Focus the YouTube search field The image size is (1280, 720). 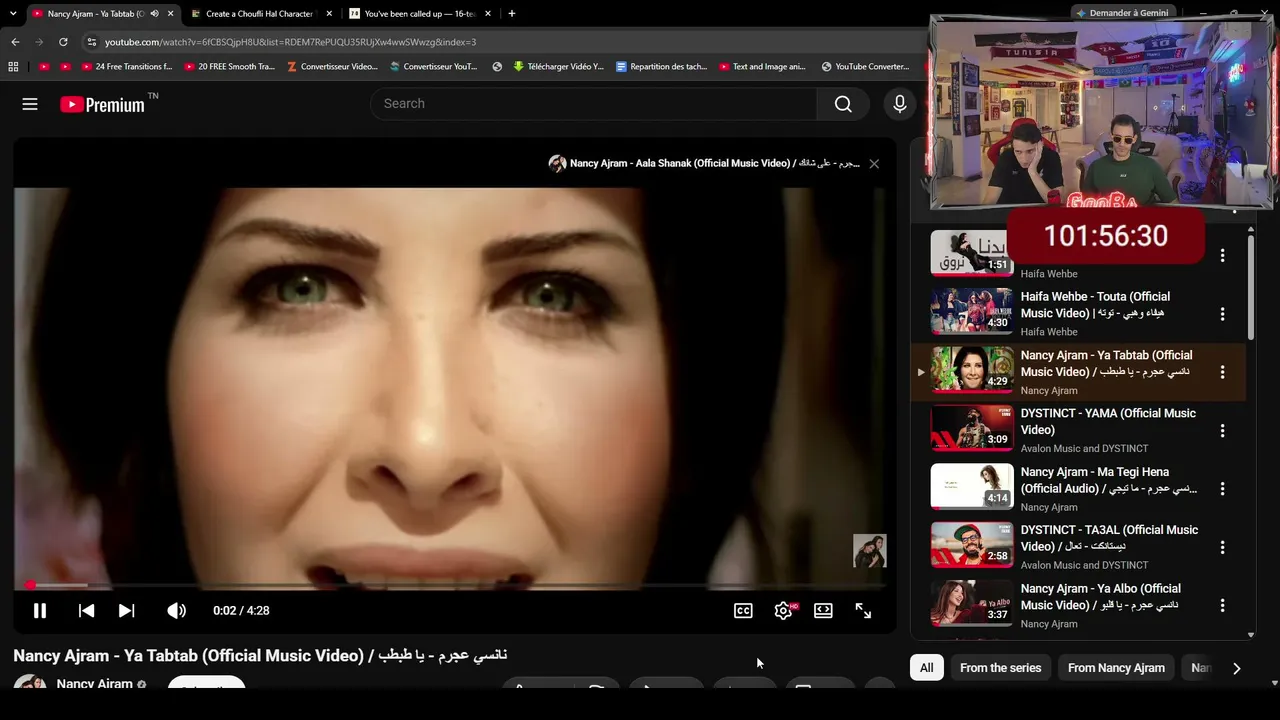coord(594,104)
